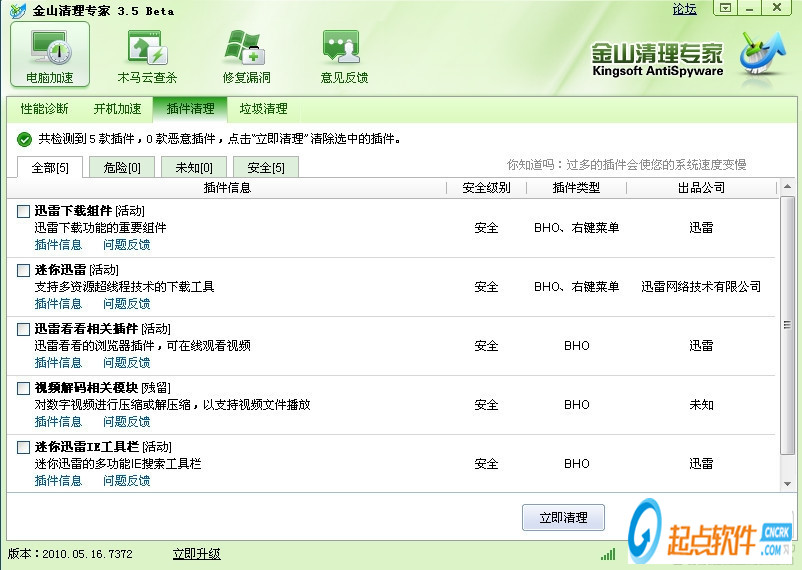
Task: Open the 论坛 forum link
Action: click(x=684, y=9)
